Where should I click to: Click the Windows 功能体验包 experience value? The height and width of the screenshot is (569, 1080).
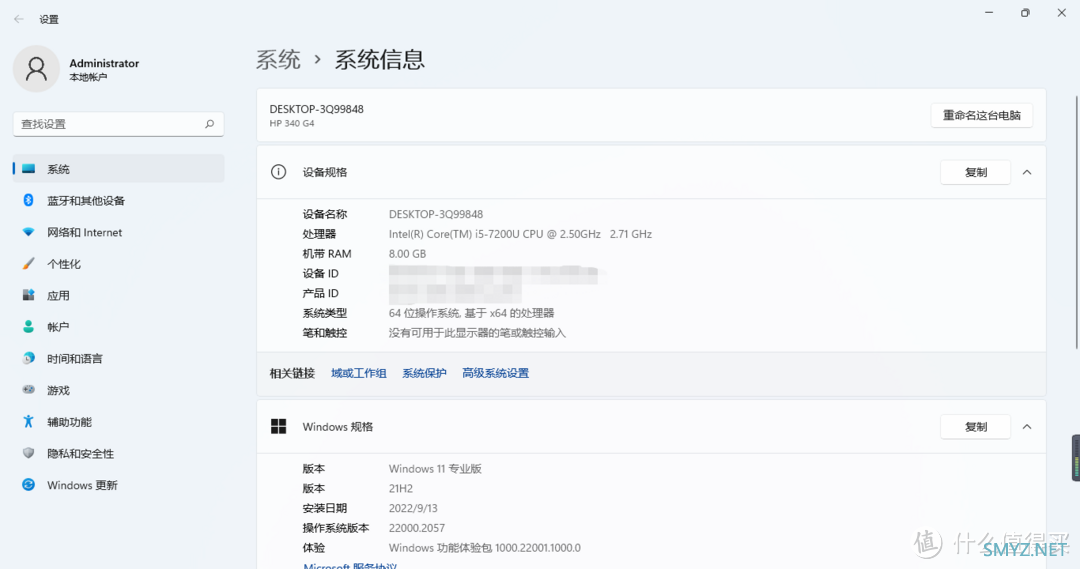click(x=485, y=548)
